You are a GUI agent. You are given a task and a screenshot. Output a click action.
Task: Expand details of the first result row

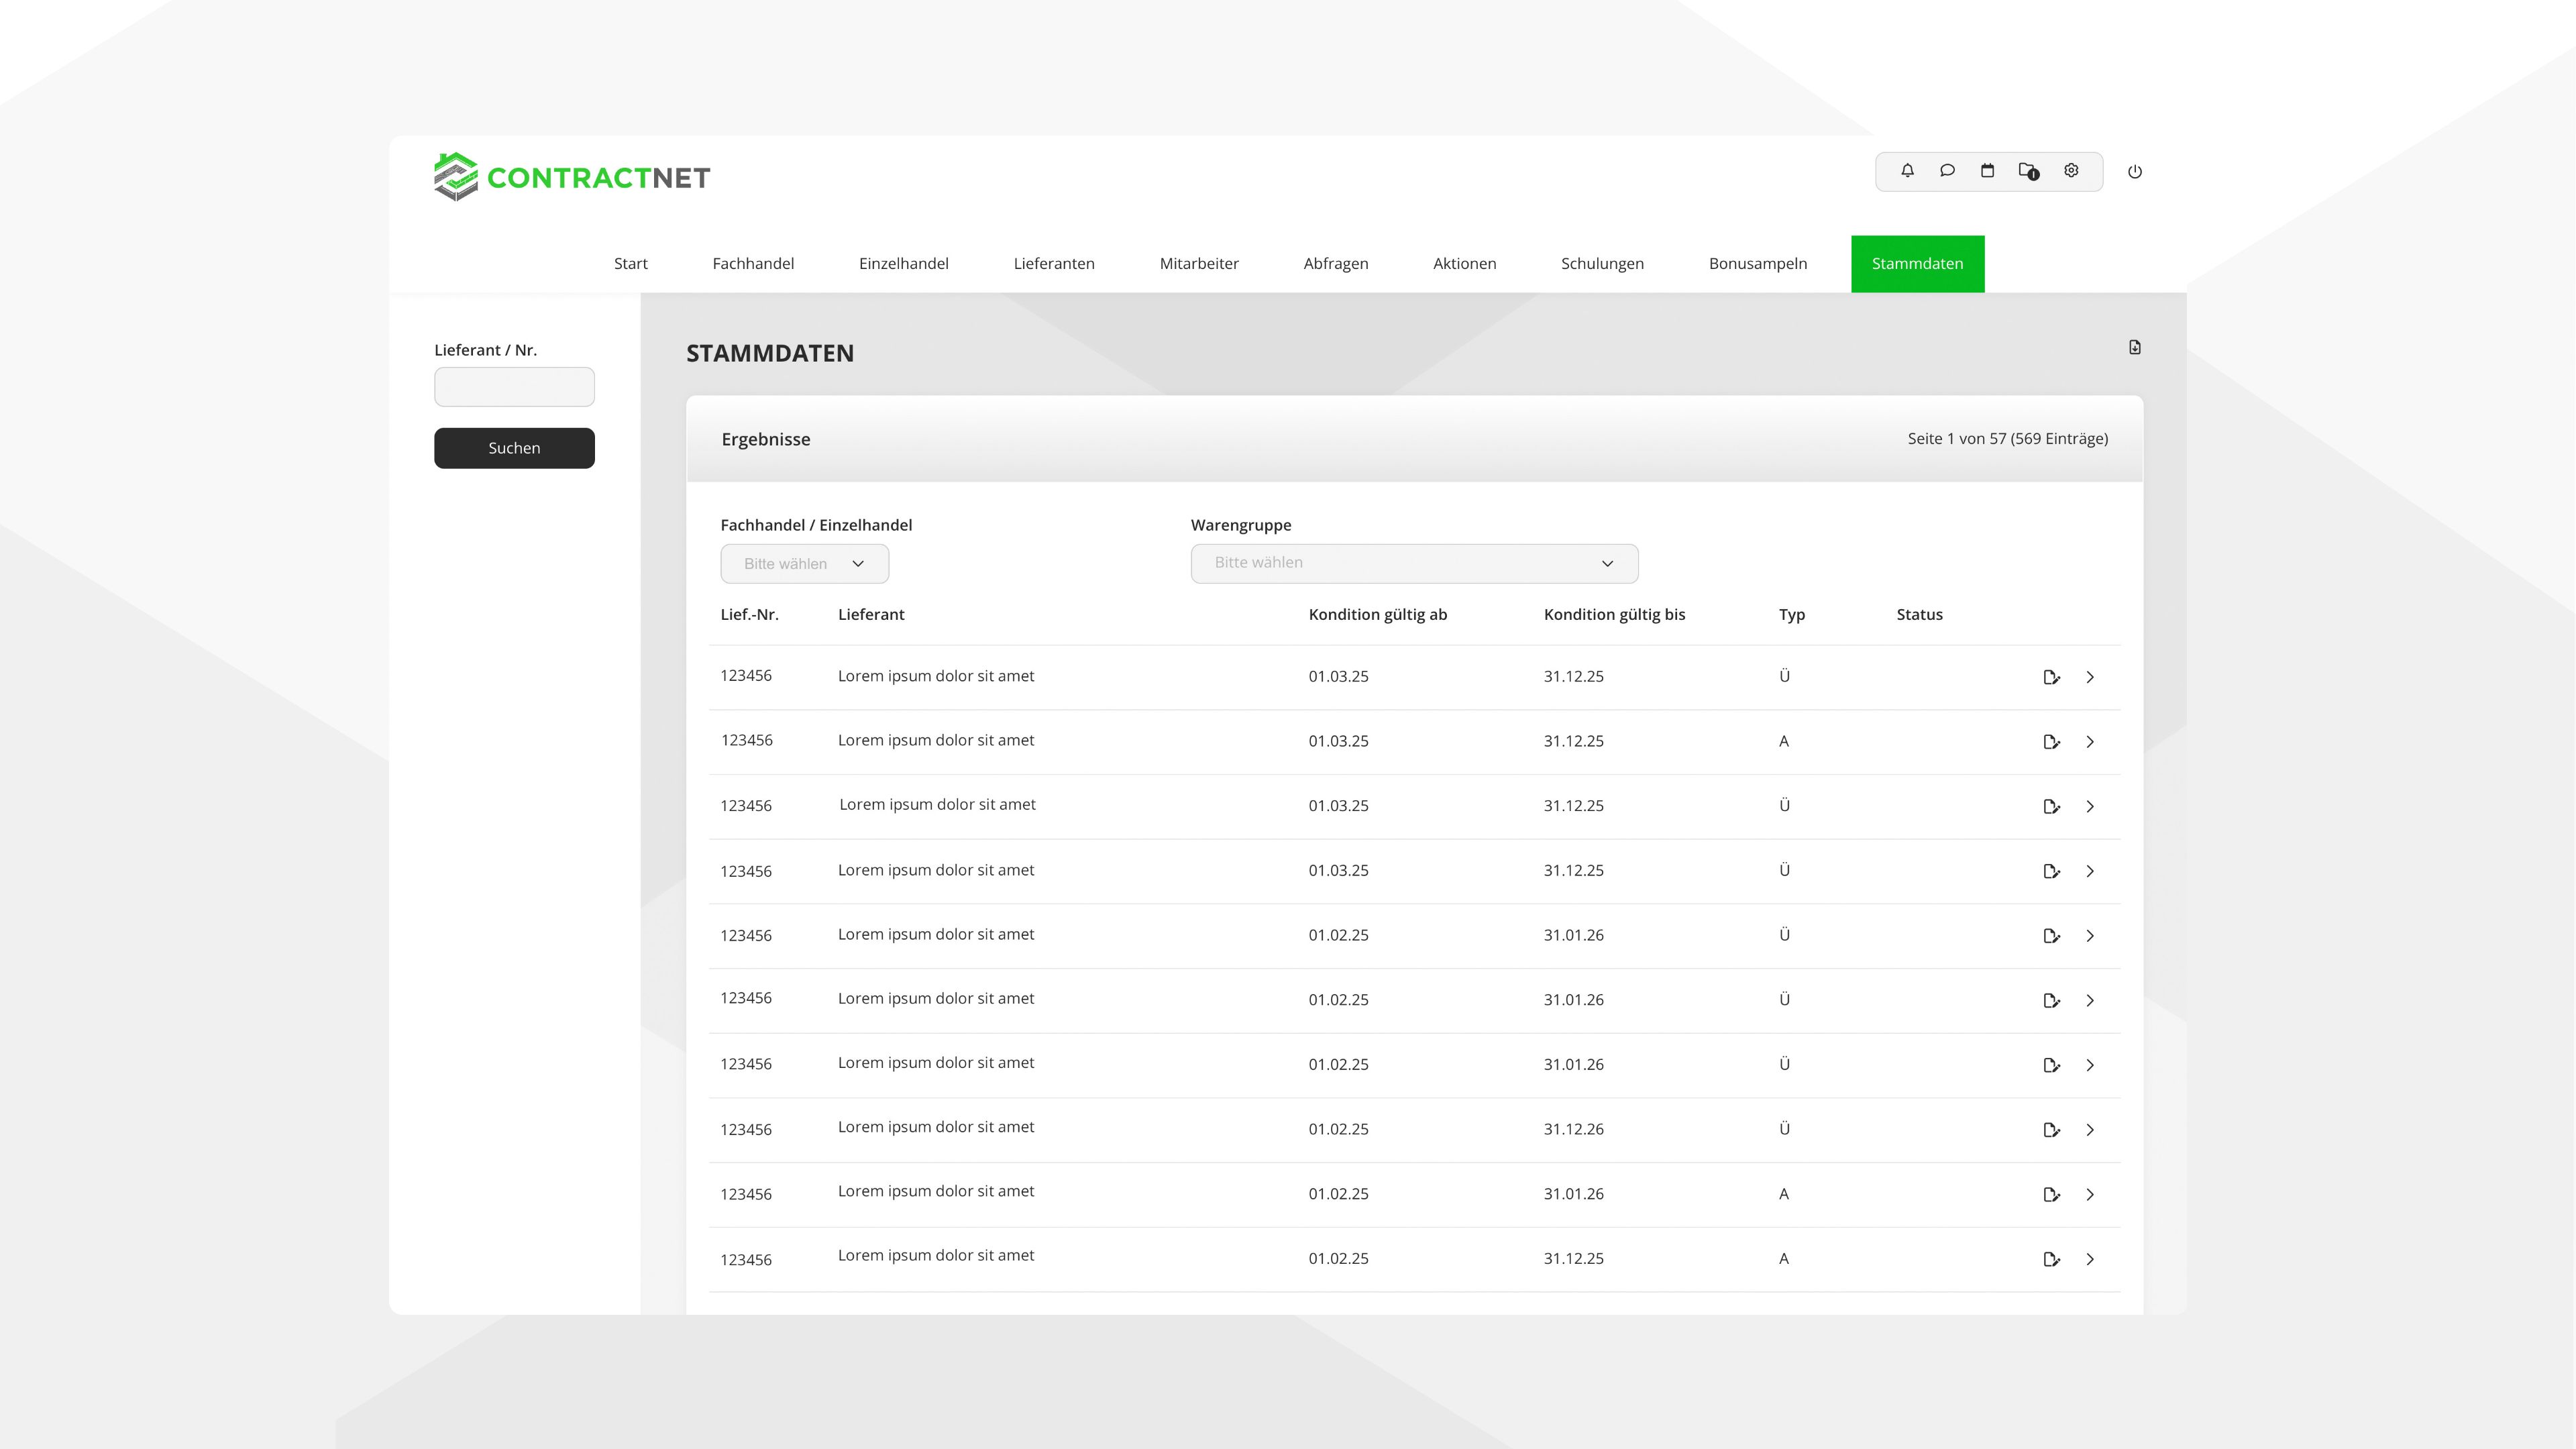(x=2091, y=676)
